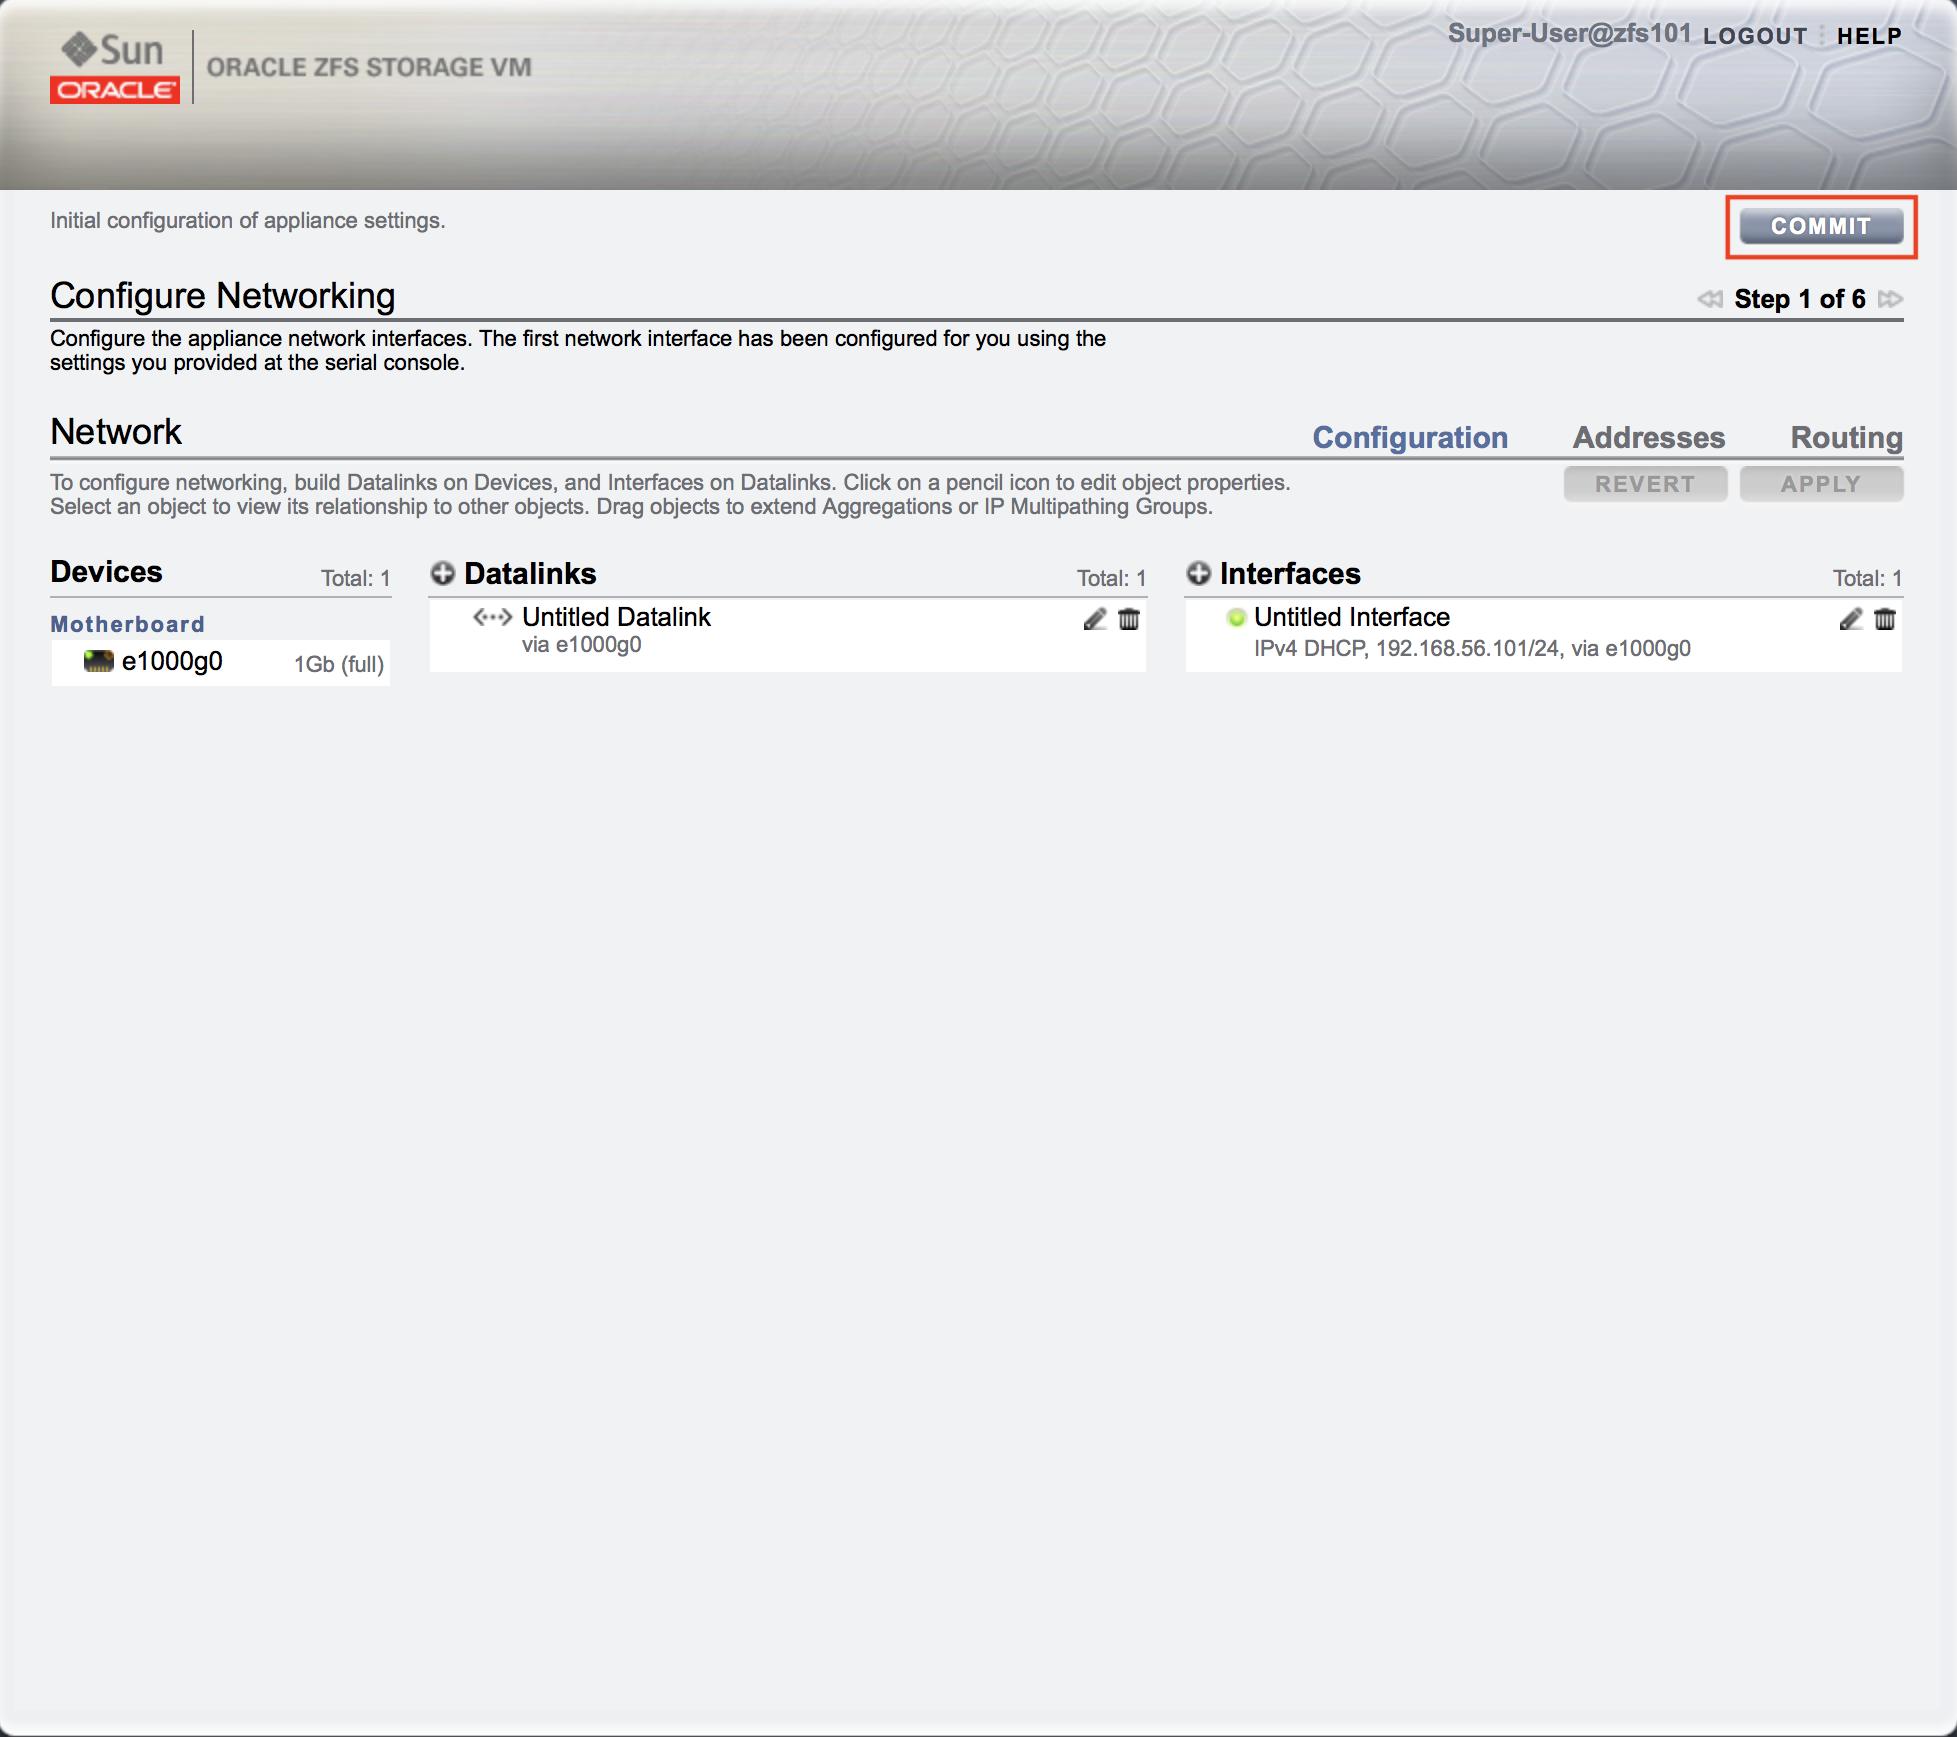Image resolution: width=1957 pixels, height=1737 pixels.
Task: Click the Motherboard device group label
Action: point(128,624)
